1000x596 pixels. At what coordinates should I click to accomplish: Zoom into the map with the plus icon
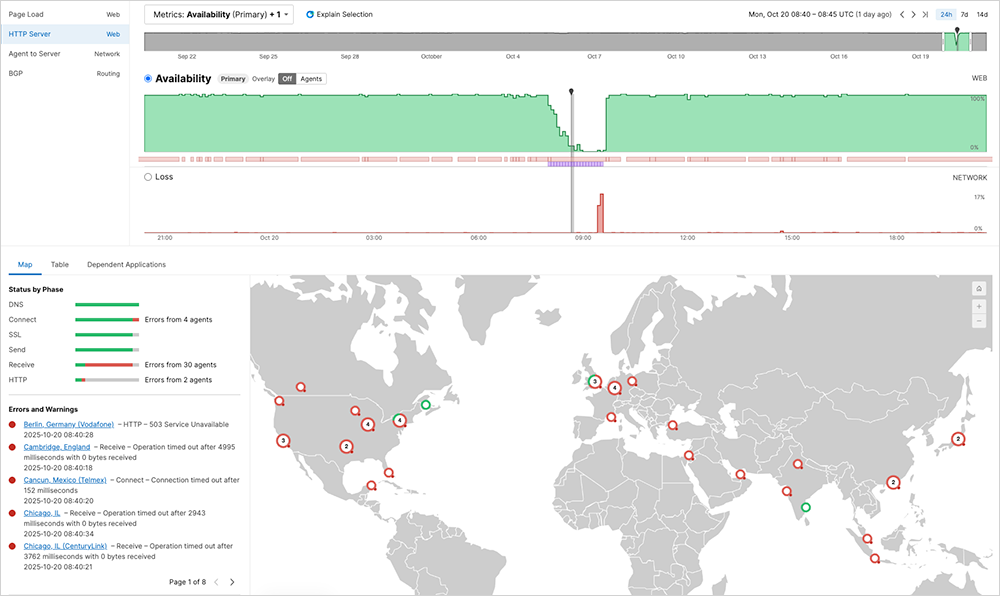tap(979, 306)
